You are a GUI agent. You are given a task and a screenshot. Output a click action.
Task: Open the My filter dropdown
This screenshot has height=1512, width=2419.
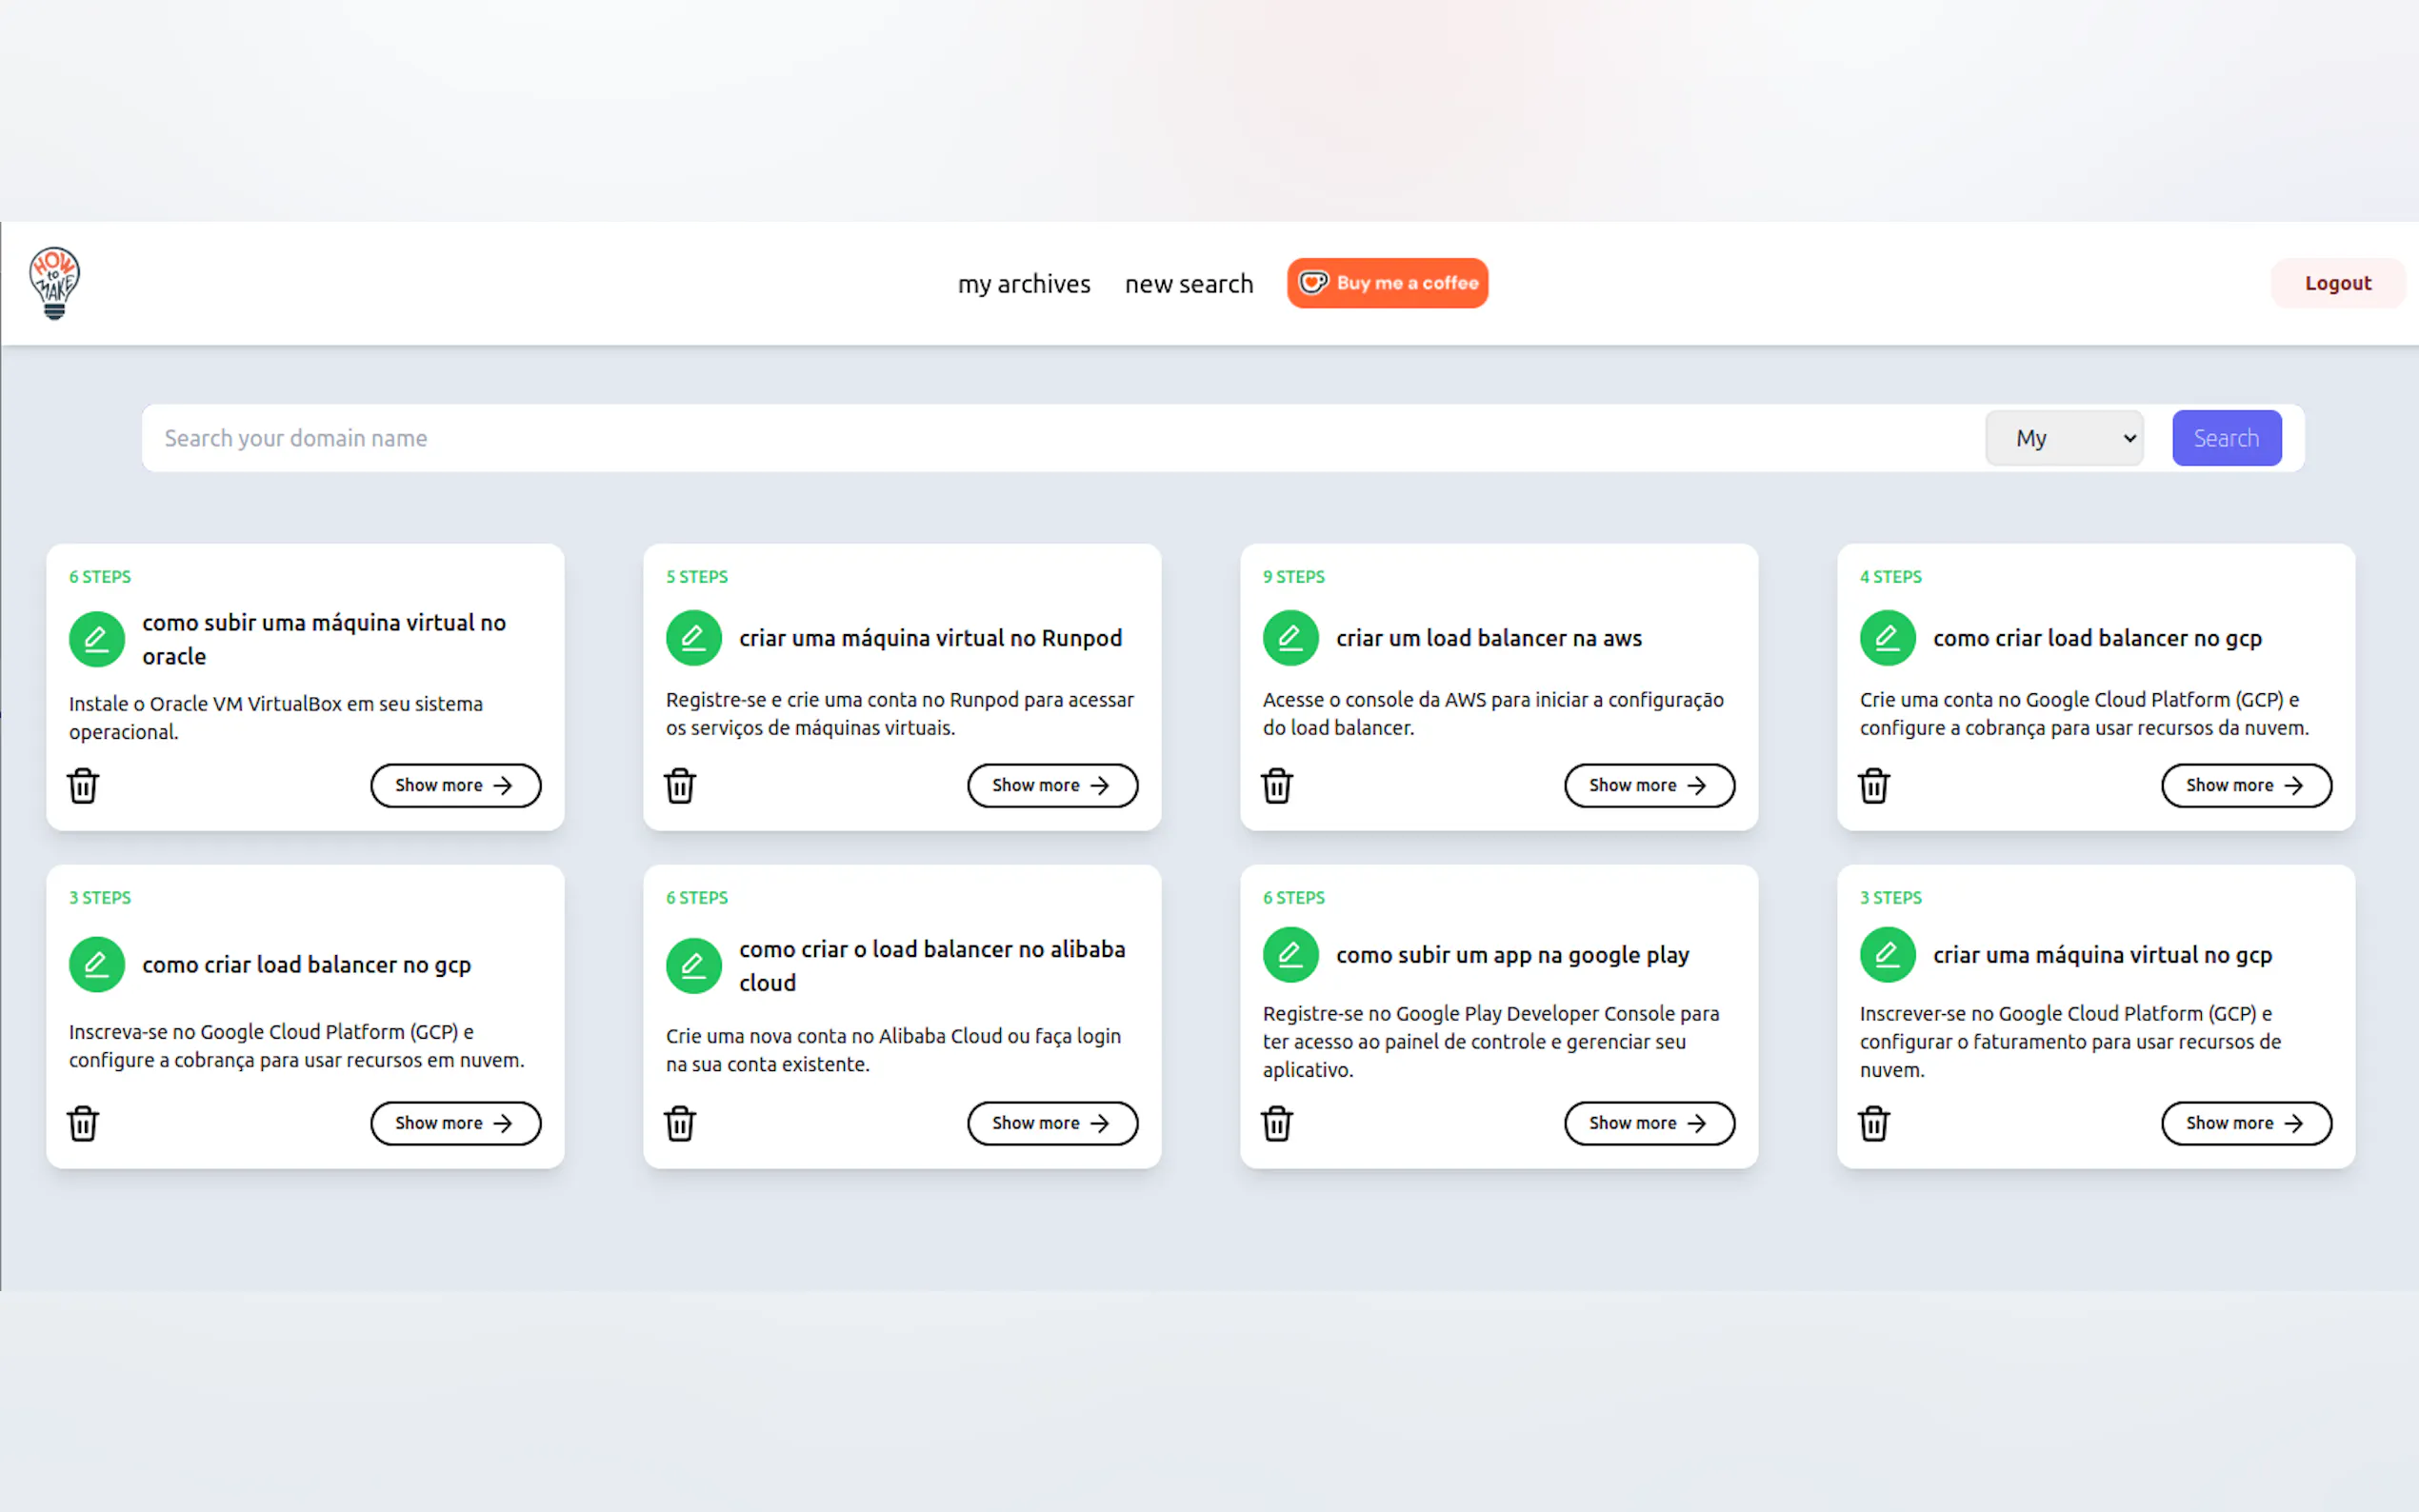(x=2064, y=438)
